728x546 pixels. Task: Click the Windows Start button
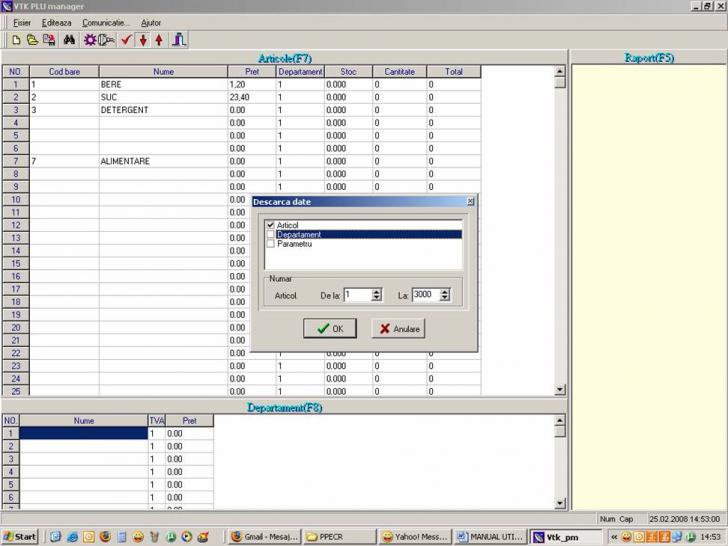tap(19, 537)
